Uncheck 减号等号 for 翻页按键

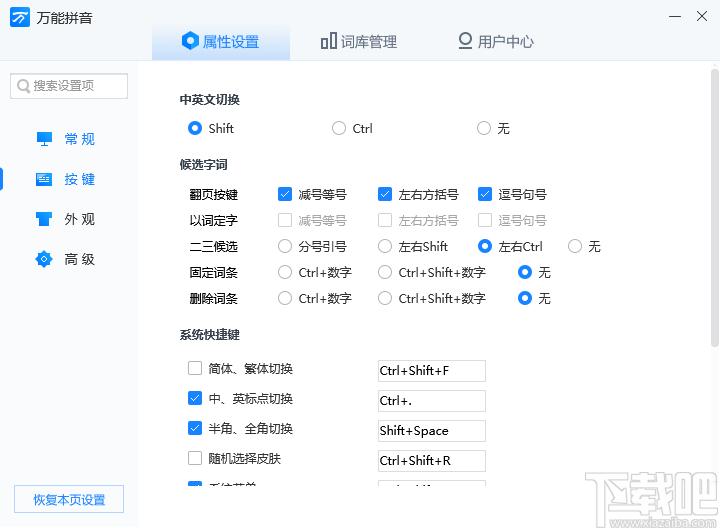coord(285,194)
